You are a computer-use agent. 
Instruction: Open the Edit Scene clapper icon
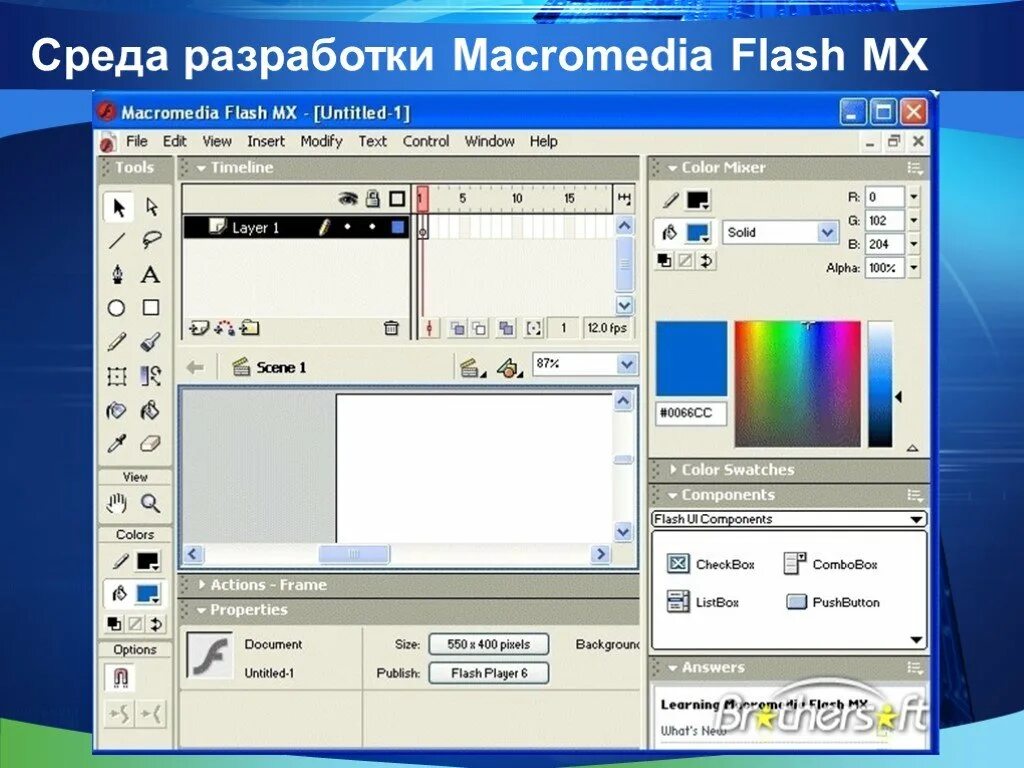(472, 368)
